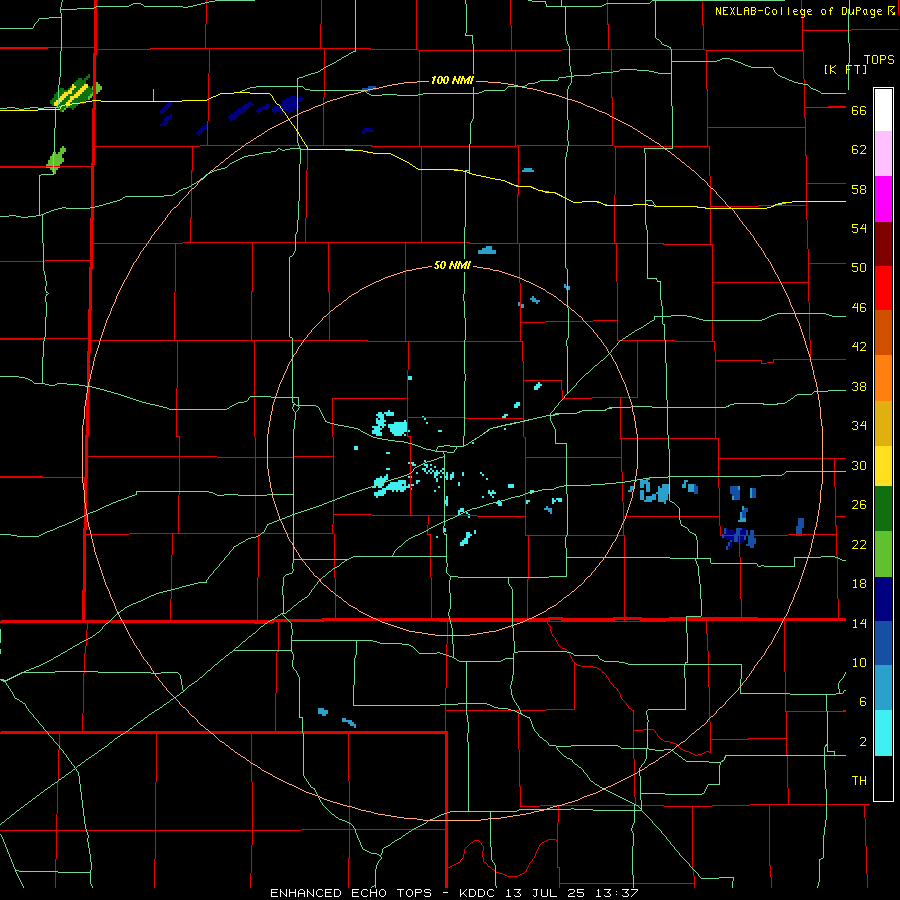Click the gold swatch between 38 and 34
This screenshot has width=900, height=900.
[x=883, y=423]
